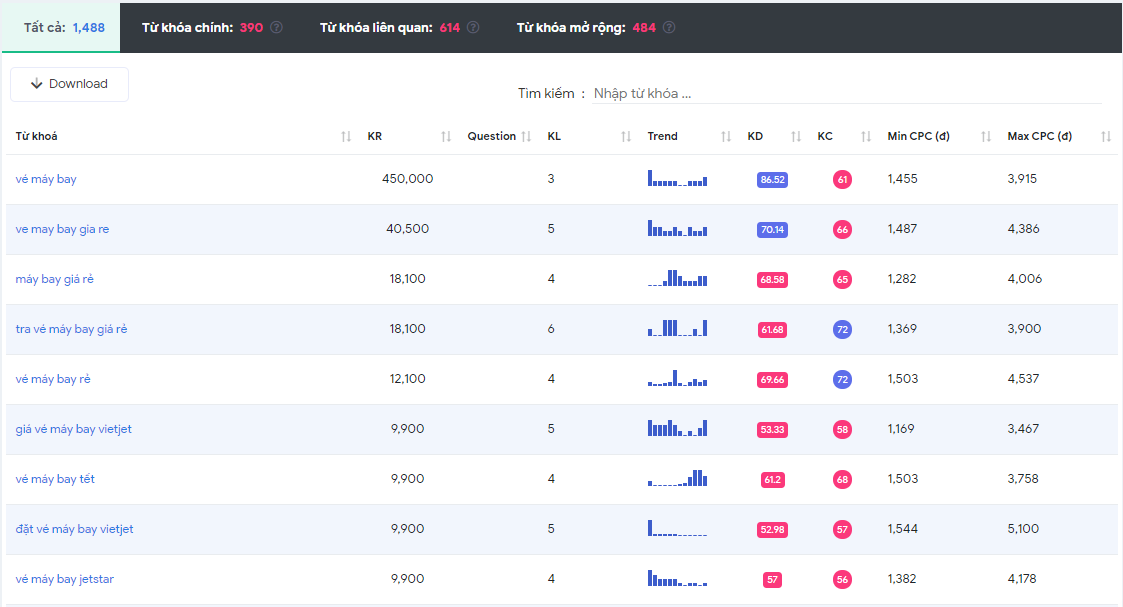
Task: Click Min CPC value 1,455
Action: (x=902, y=179)
